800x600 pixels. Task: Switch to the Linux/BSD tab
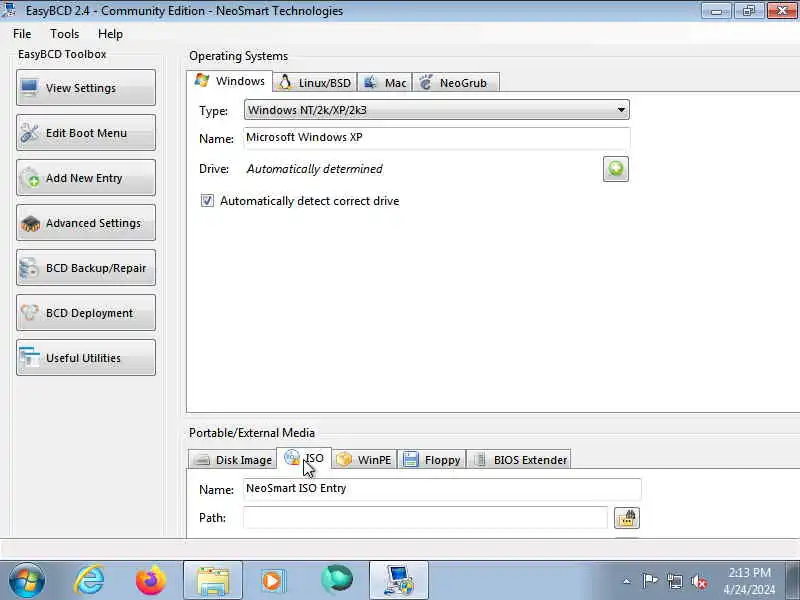point(315,83)
